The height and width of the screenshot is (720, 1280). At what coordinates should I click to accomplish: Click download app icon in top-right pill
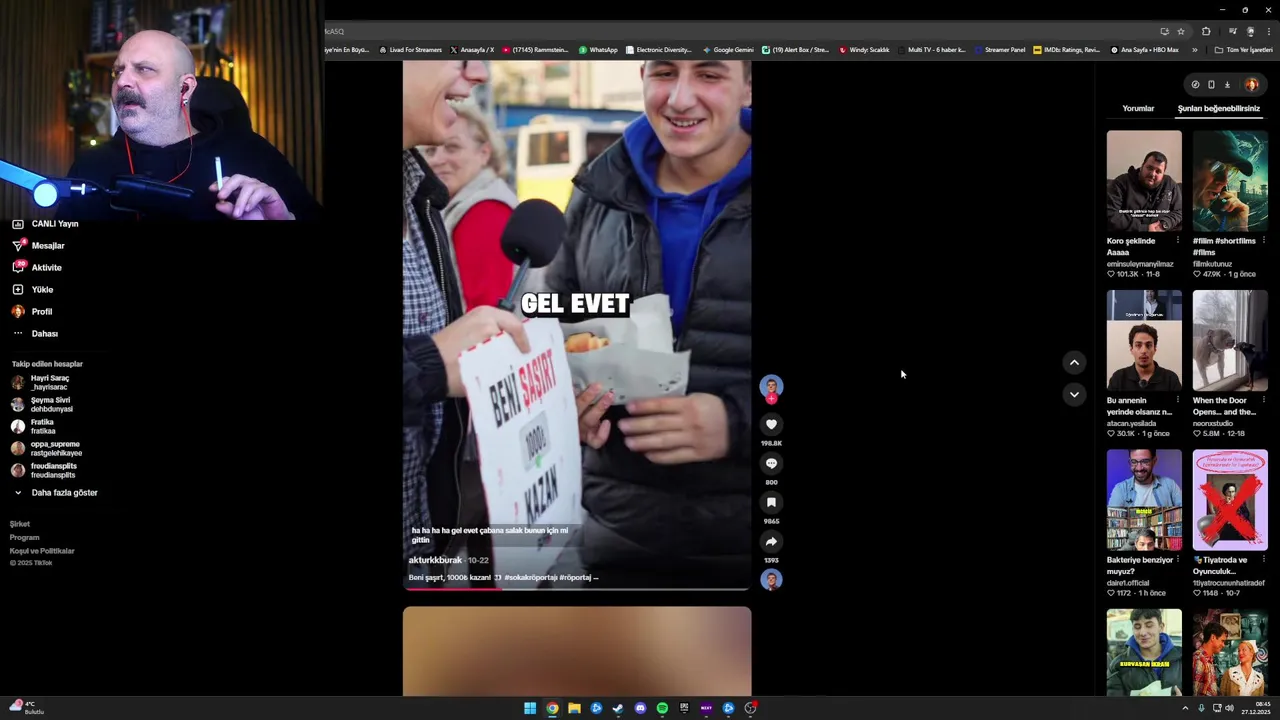pos(1227,85)
